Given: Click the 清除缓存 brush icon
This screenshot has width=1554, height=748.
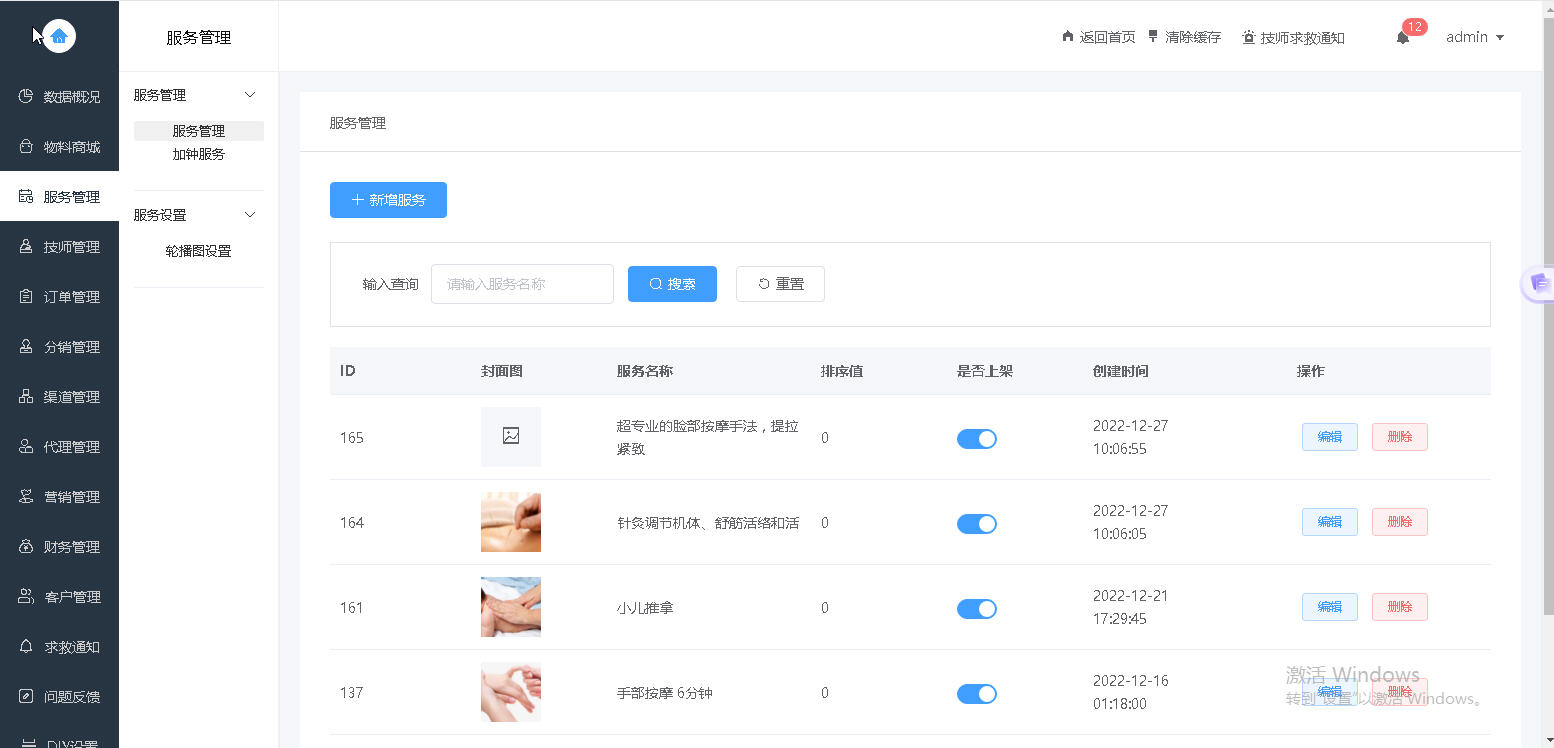Looking at the screenshot, I should [x=1153, y=37].
